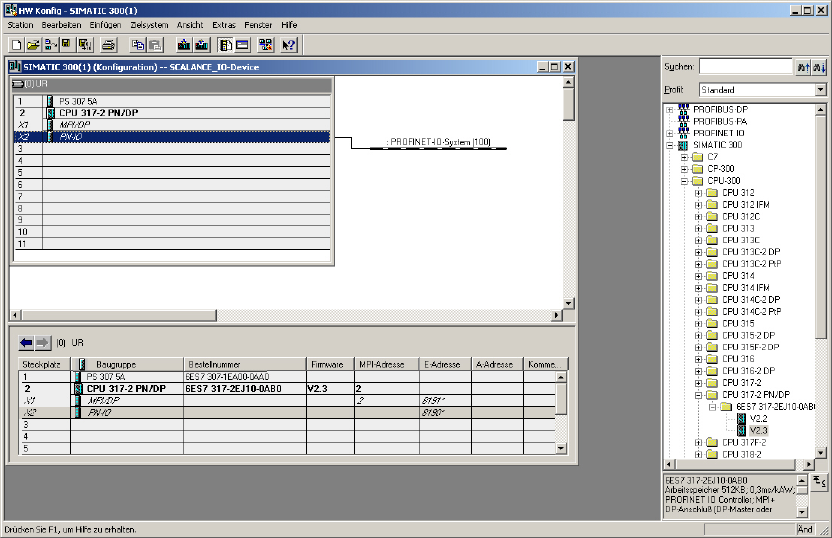Screen dimensions: 832x538
Task: Open the Profil dropdown showing Standard
Action: [820, 90]
